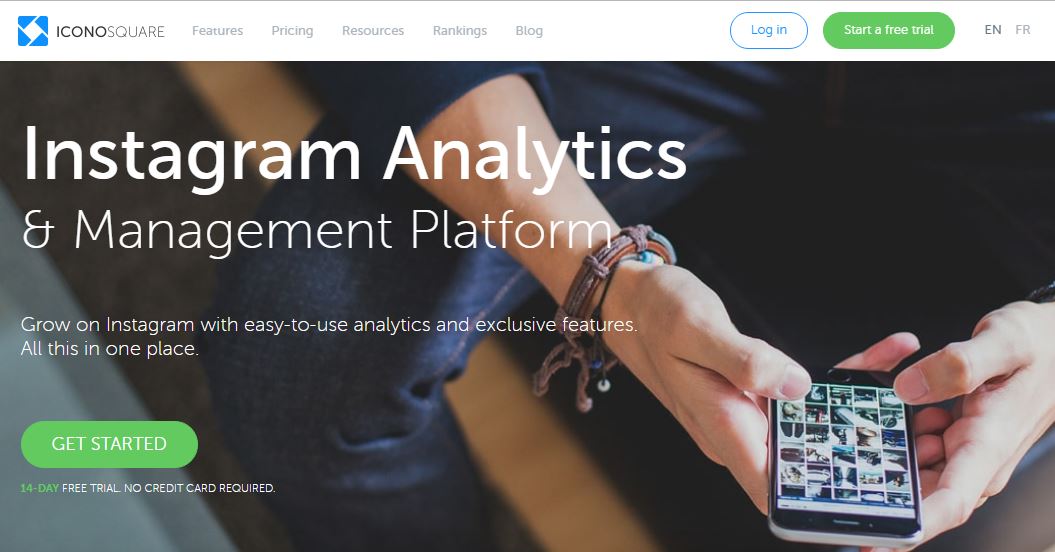Click the blue Iconosquare logo icon

(33, 31)
